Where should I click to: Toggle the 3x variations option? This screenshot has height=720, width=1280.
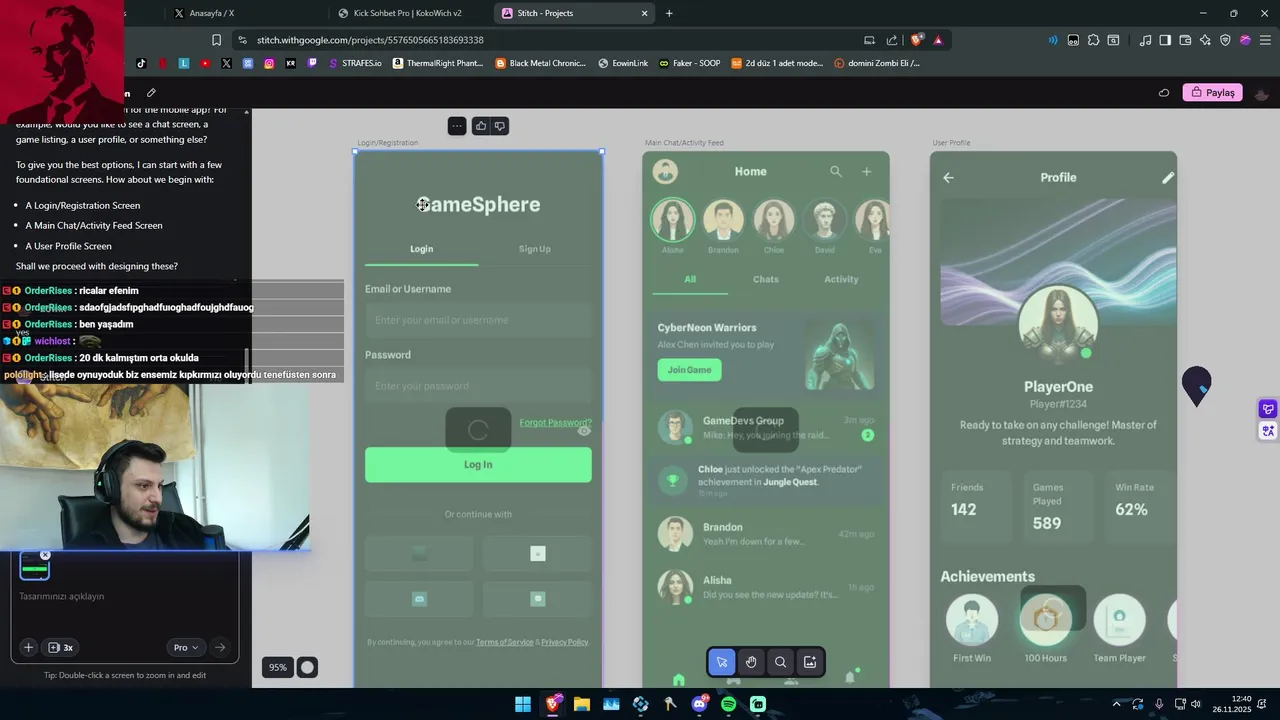click(61, 647)
